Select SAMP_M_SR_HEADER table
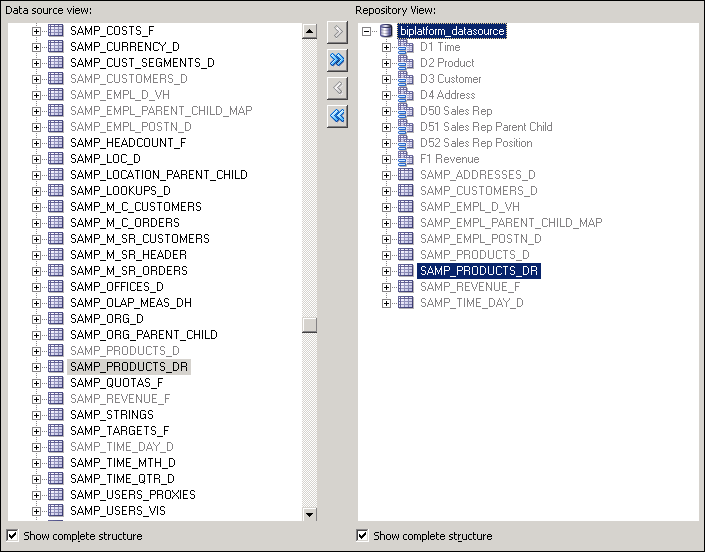This screenshot has width=705, height=552. 128,255
